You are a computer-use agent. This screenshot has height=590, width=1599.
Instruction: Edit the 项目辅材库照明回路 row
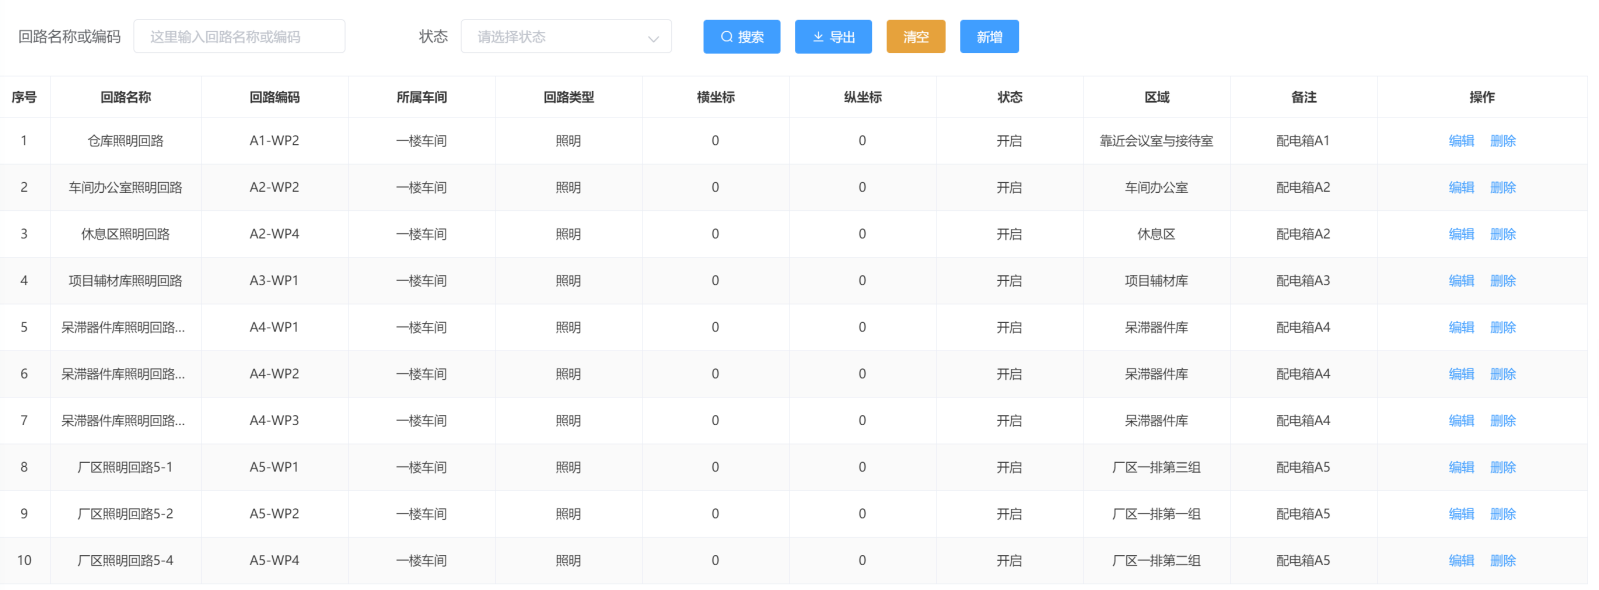pyautogui.click(x=1461, y=281)
